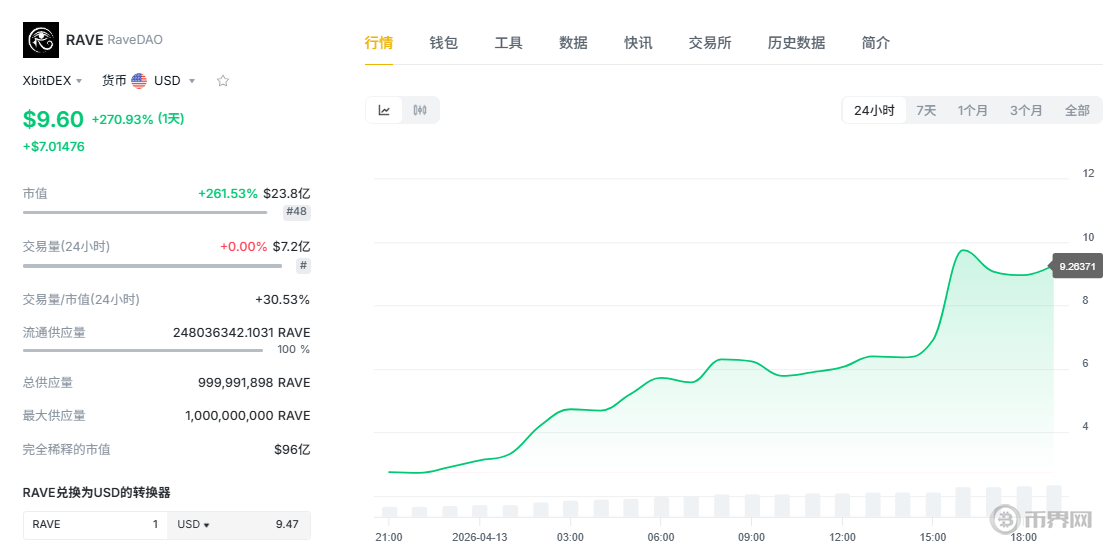Screen dimensions: 1103x547
Task: Click the 24h trading volume progress bar
Action: [x=153, y=266]
